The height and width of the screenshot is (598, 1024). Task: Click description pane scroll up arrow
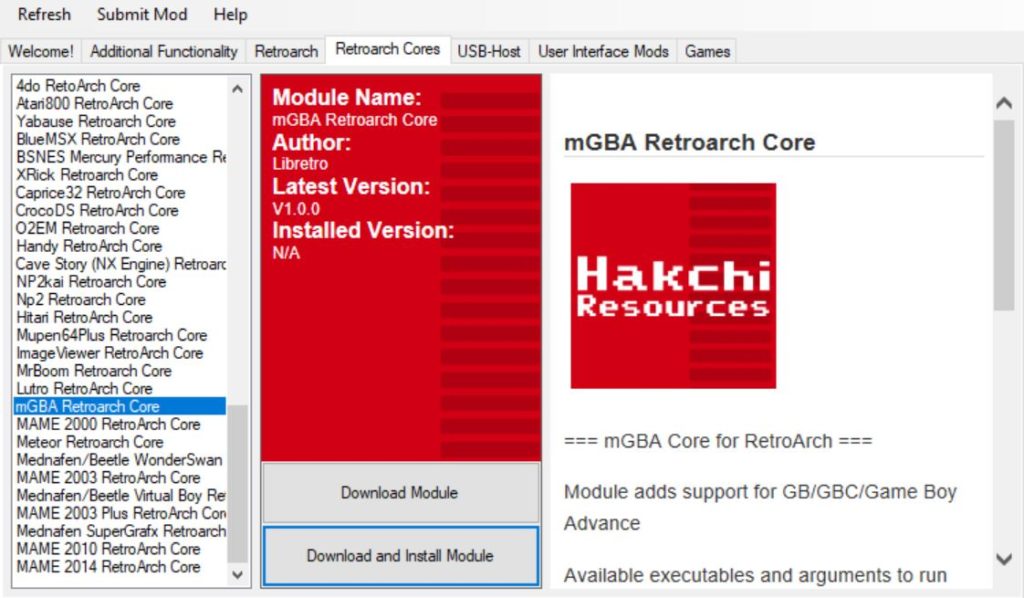coord(1004,103)
